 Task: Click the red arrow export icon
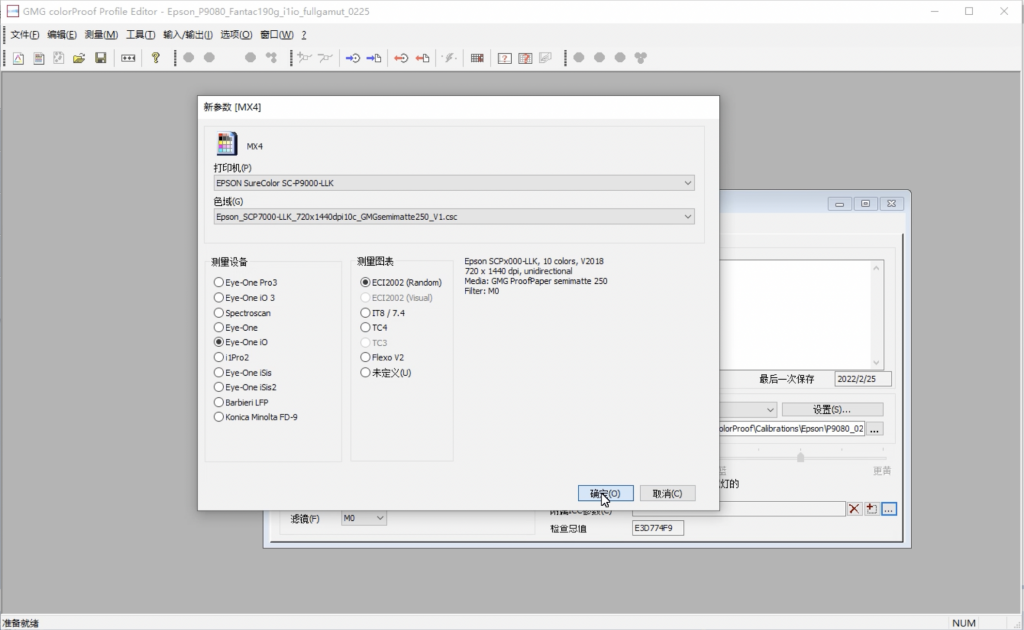401,58
